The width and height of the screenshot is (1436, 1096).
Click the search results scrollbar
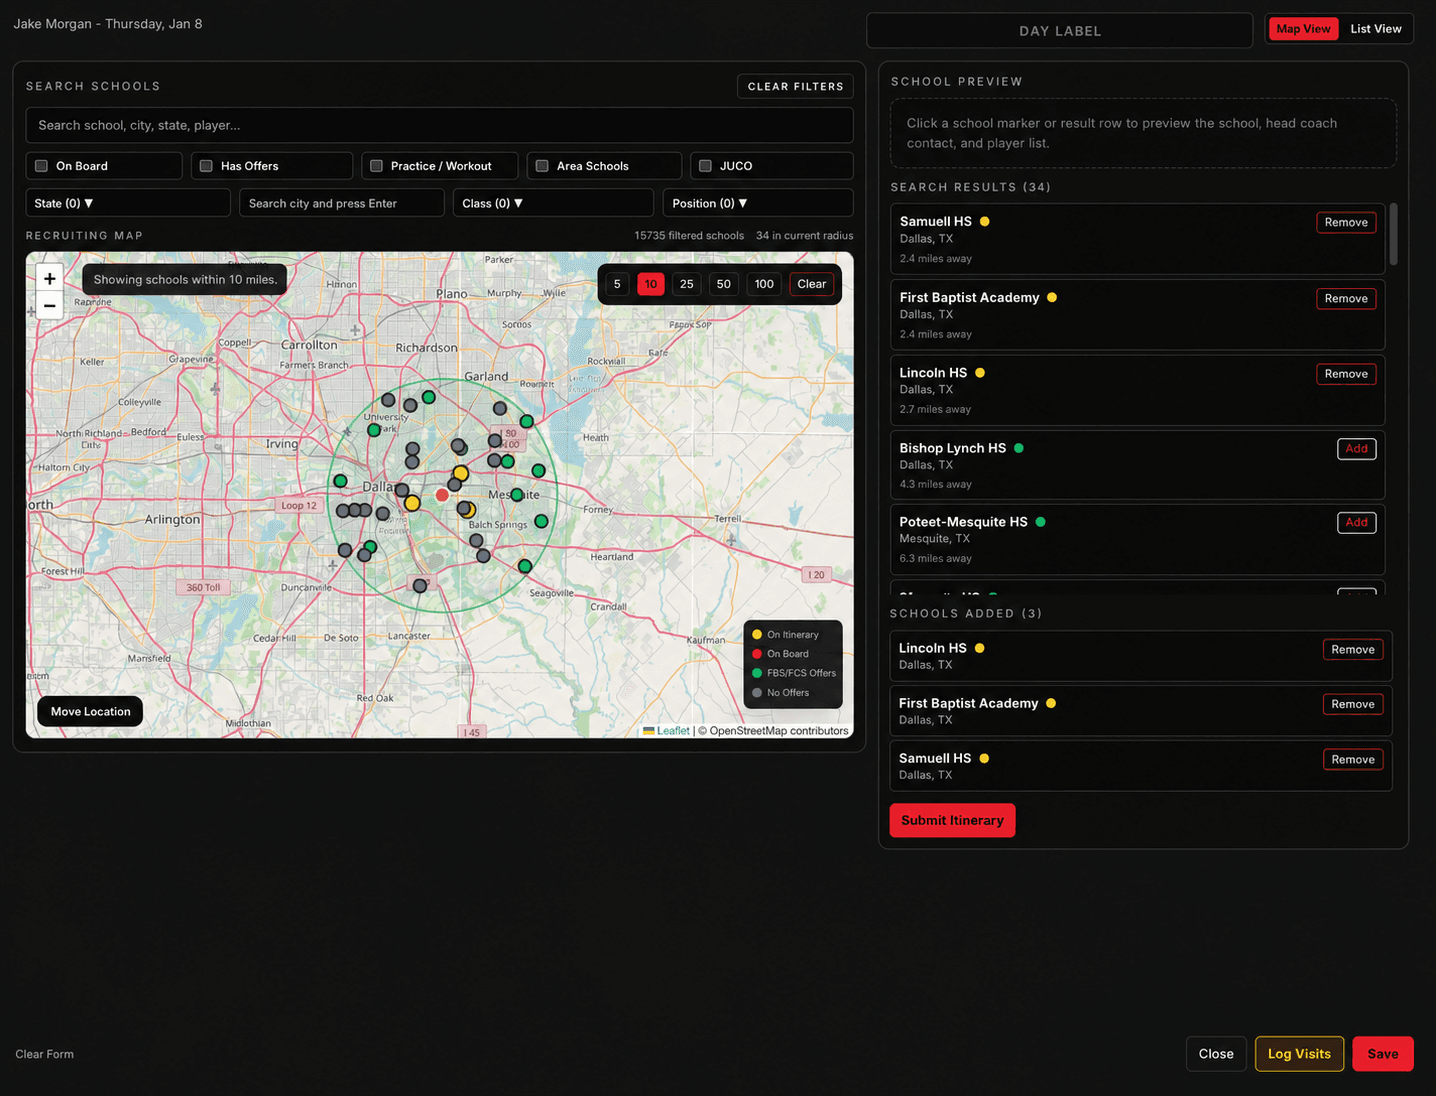pos(1394,235)
